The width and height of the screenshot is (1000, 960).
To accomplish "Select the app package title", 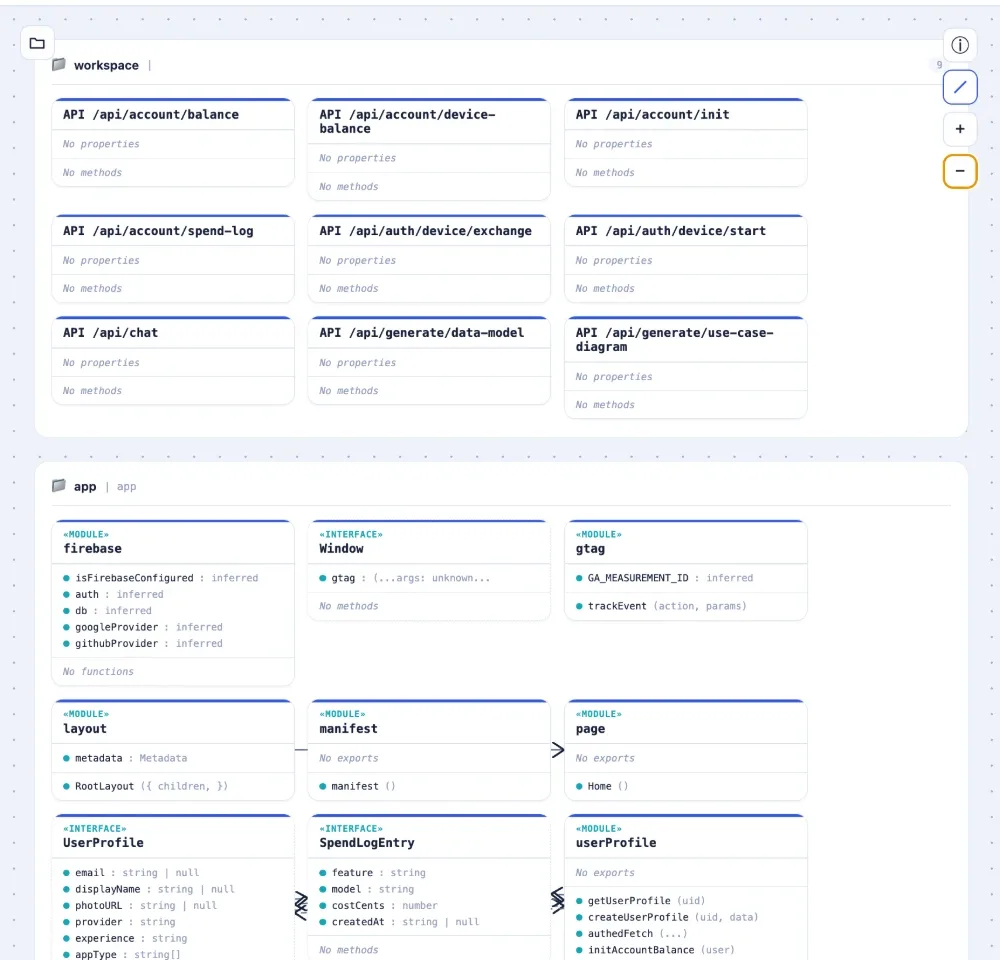I will click(x=85, y=486).
